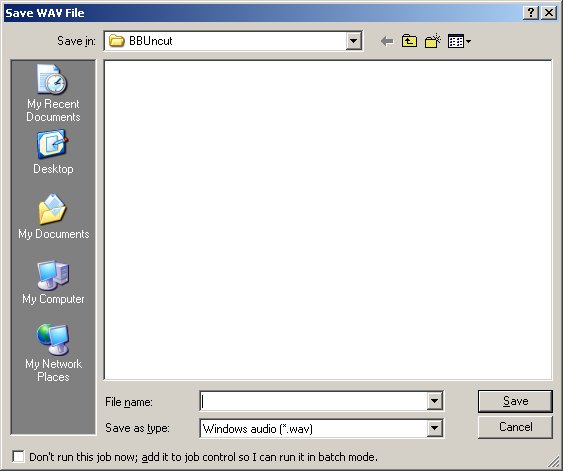
Task: Jump to the Desktop location
Action: tap(53, 153)
